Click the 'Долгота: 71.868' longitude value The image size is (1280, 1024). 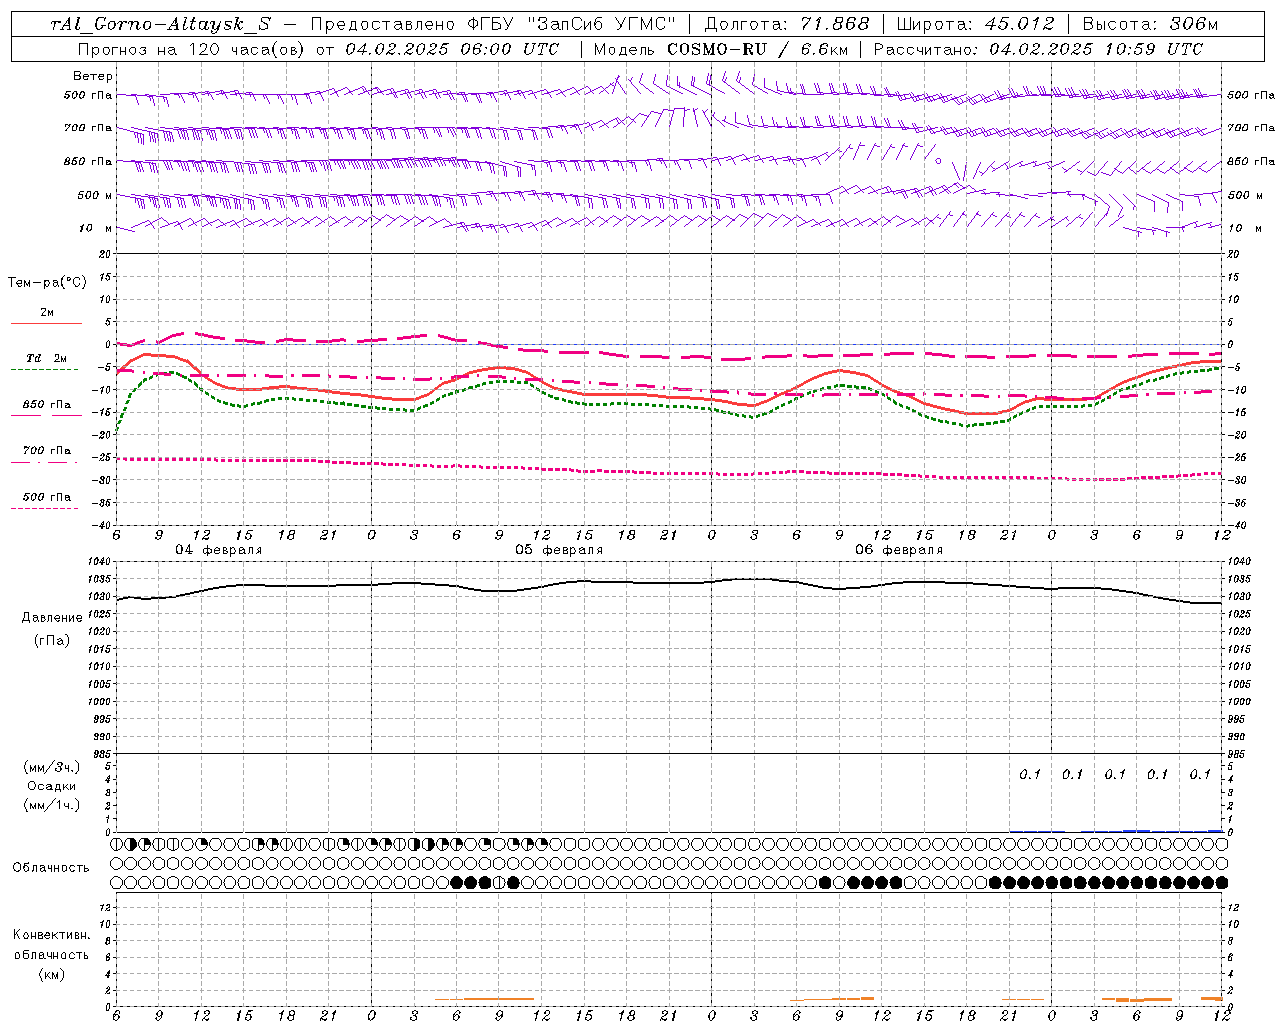coord(787,24)
